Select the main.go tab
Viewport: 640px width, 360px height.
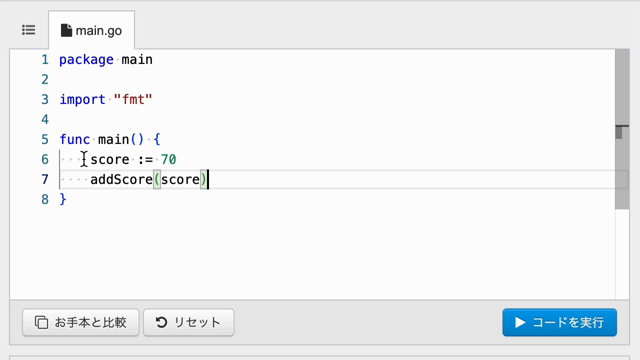tap(91, 30)
